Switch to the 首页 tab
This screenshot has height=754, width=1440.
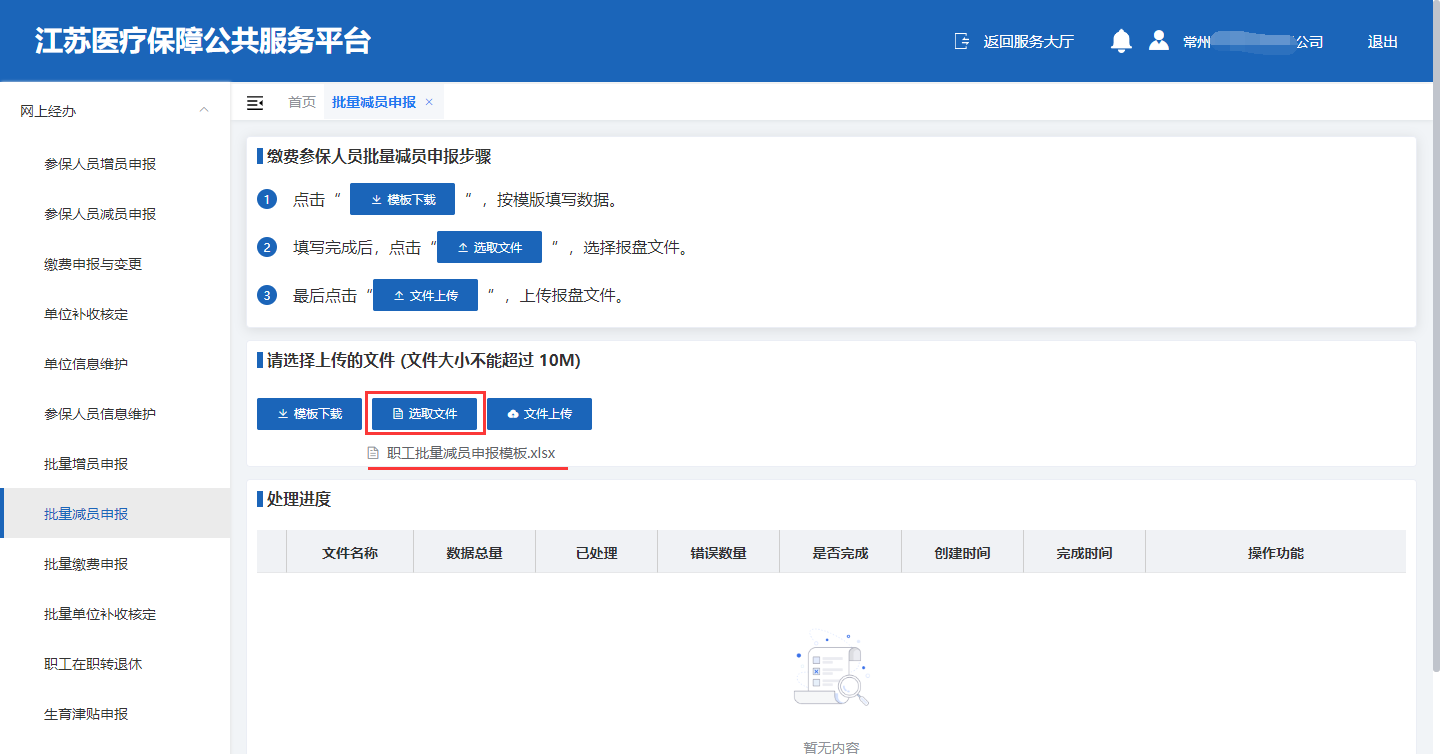(x=302, y=102)
